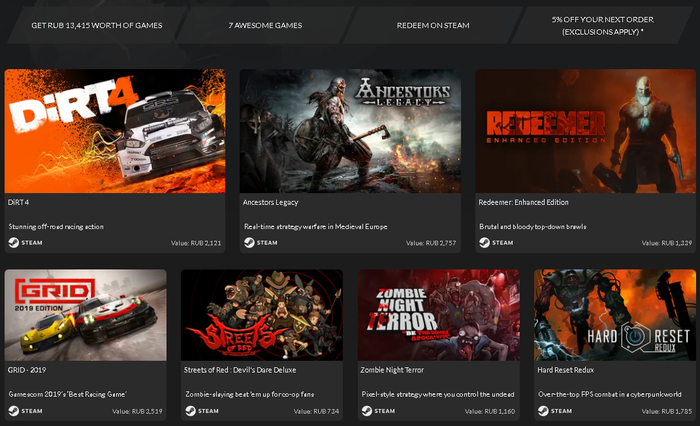Click the 'Ancestors Legacy' game title

pyautogui.click(x=271, y=202)
